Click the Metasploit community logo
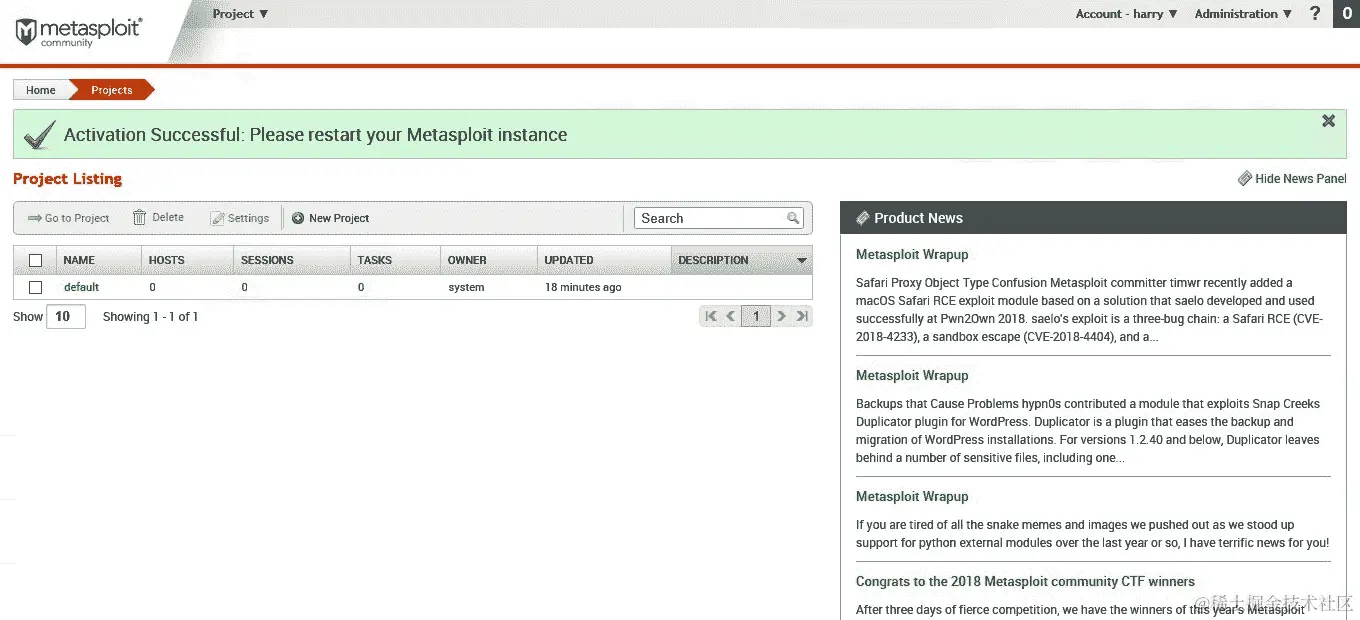 coord(77,32)
